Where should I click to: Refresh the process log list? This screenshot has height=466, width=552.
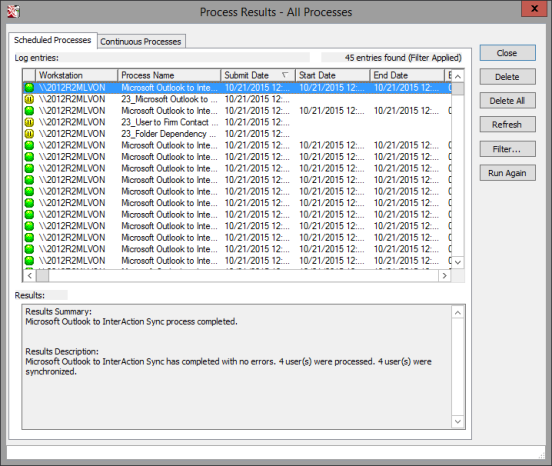point(507,125)
